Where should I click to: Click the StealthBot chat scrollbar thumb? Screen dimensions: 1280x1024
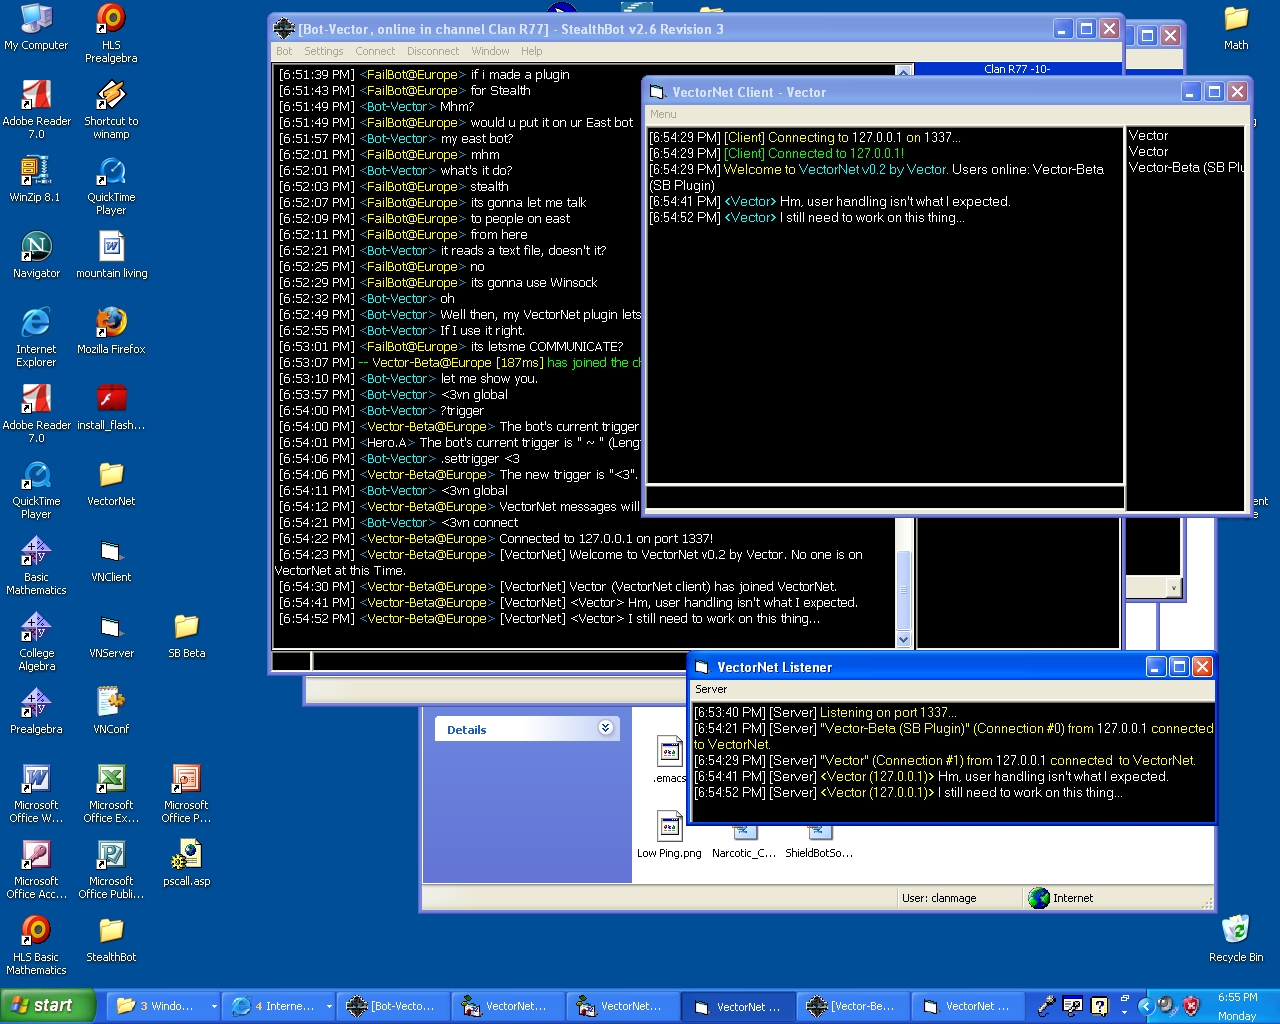click(x=904, y=590)
